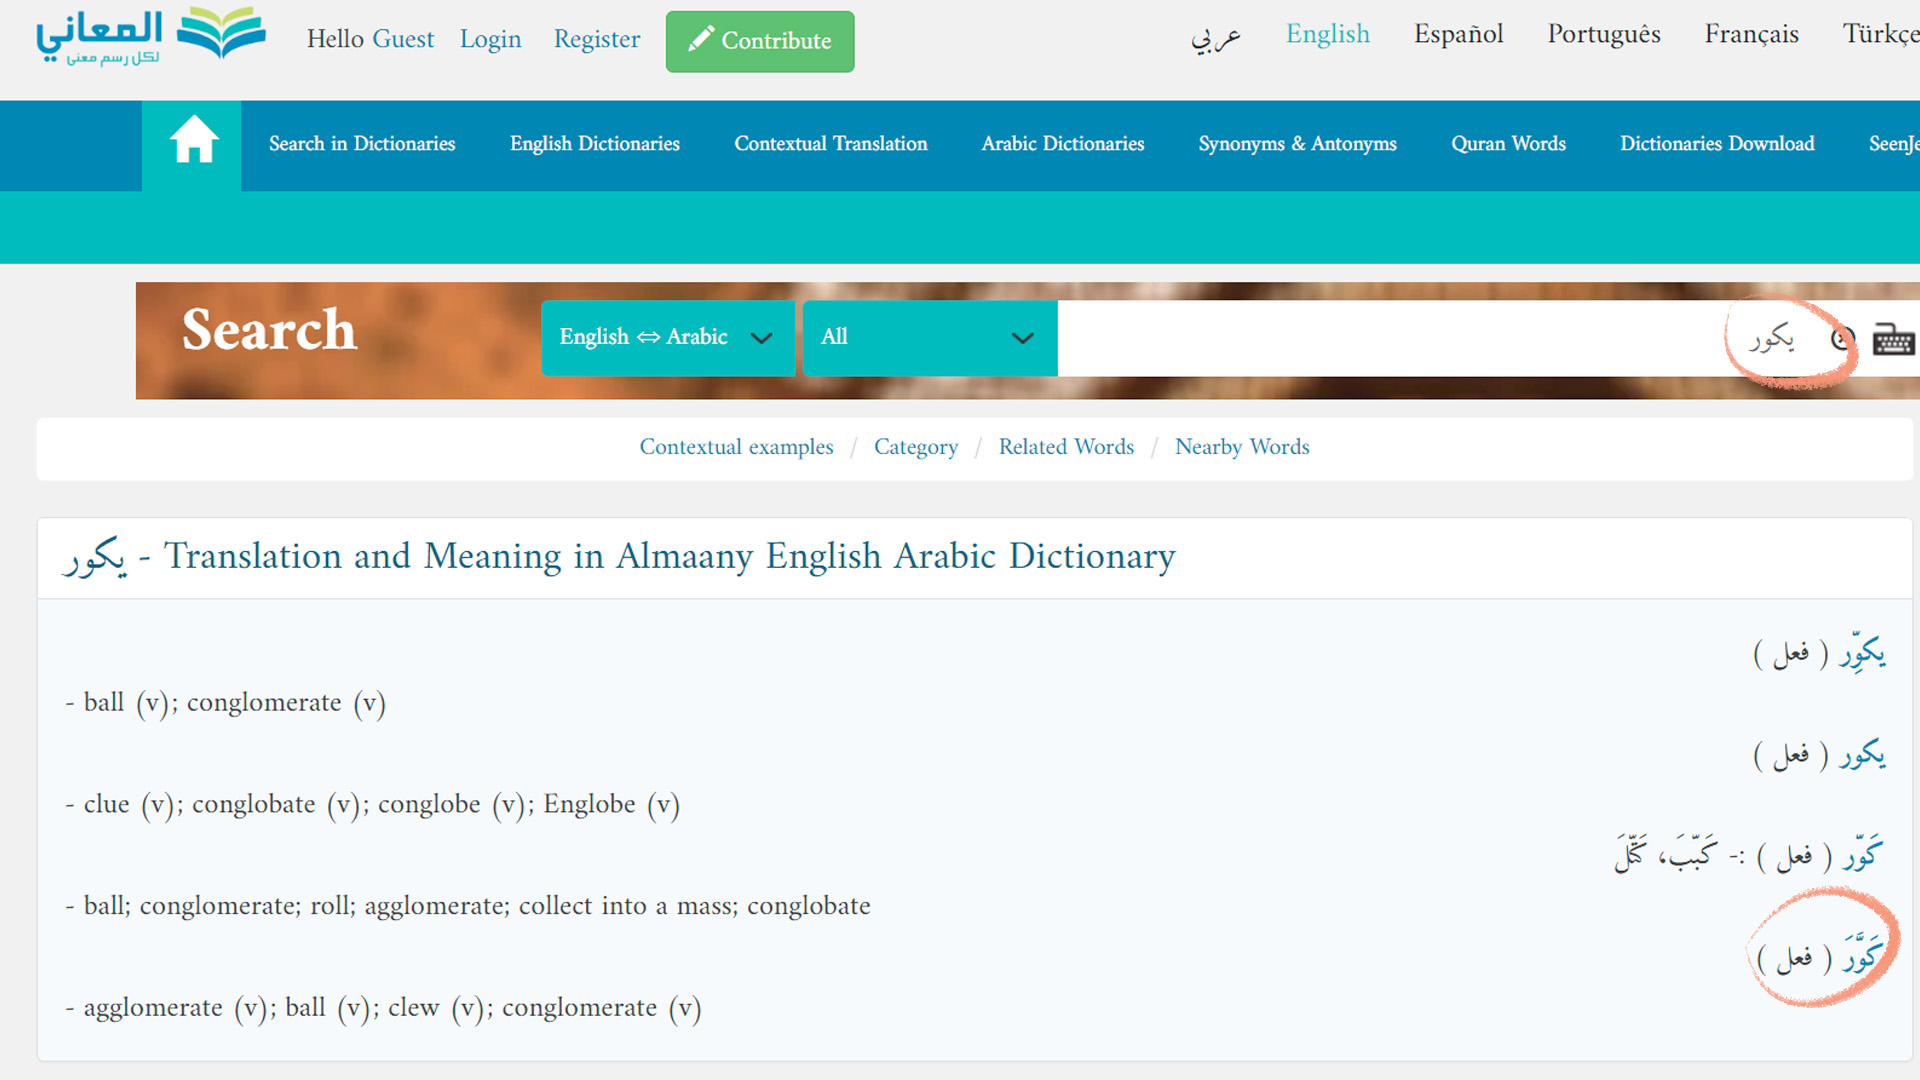Expand the English ⇔ Arabic language dropdown

(x=667, y=338)
